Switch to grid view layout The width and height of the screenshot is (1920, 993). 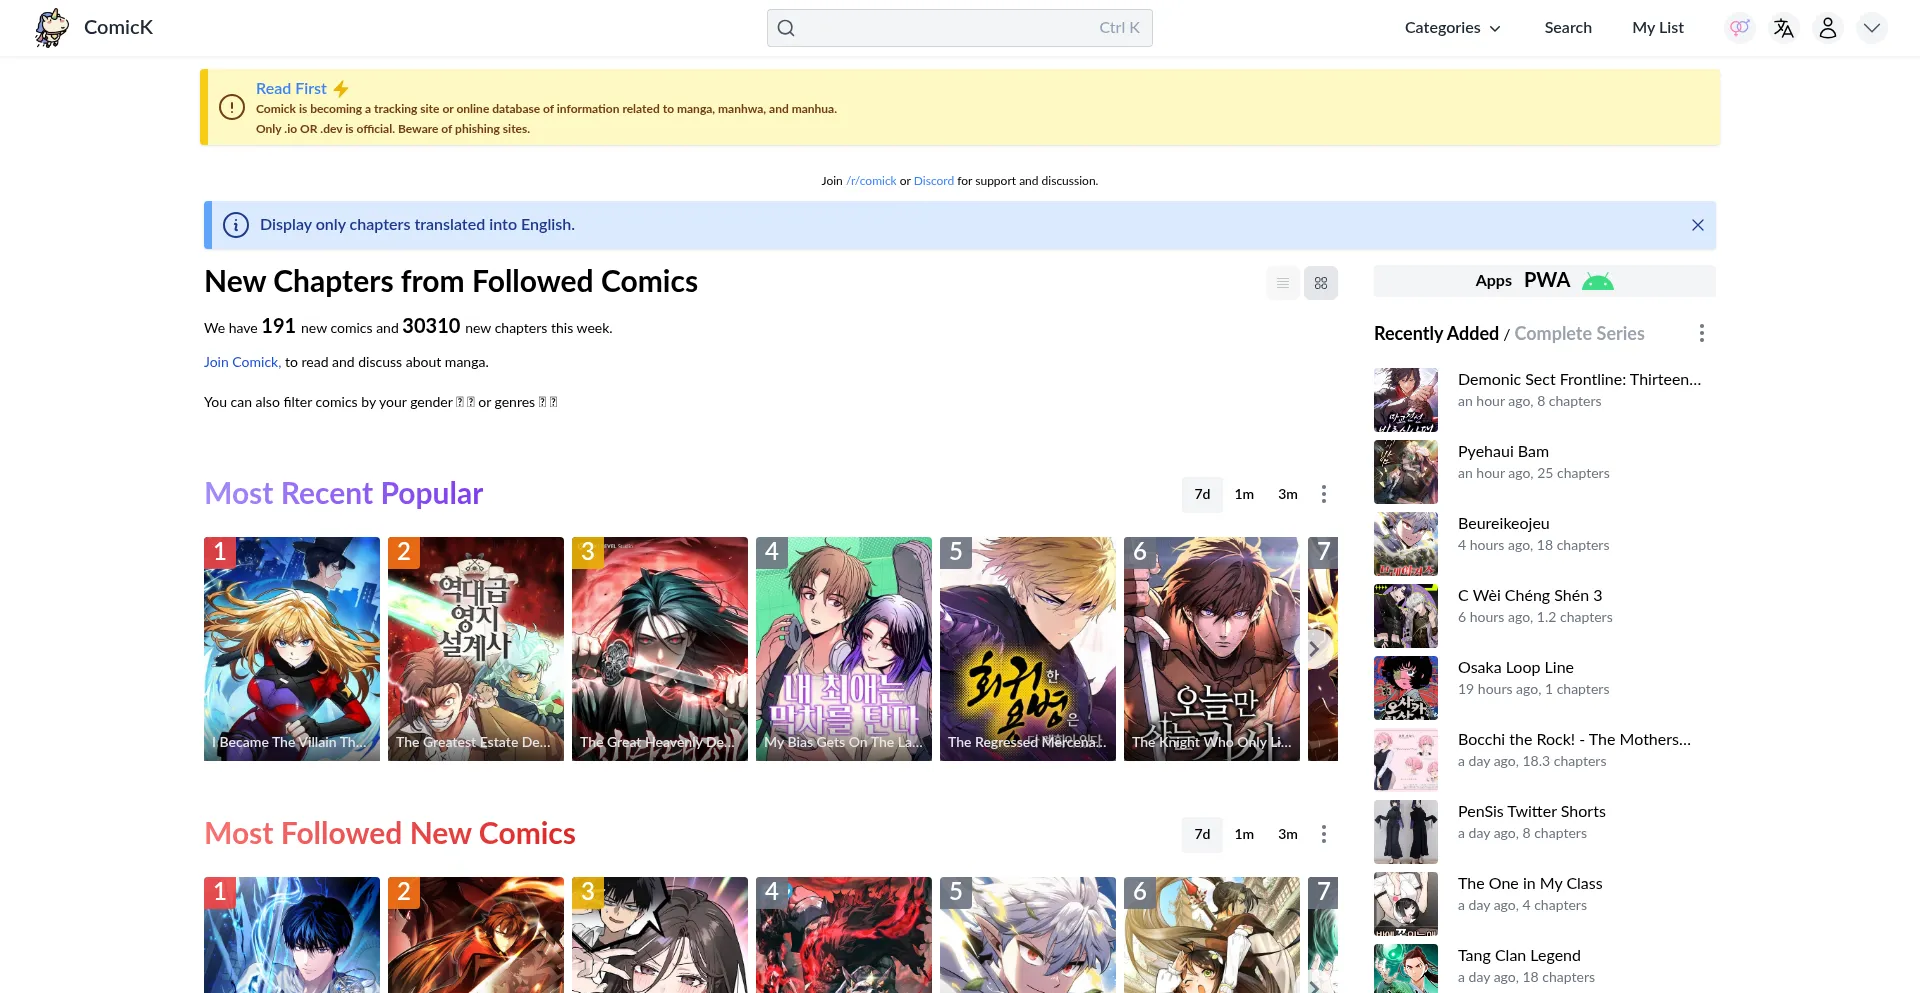tap(1321, 283)
